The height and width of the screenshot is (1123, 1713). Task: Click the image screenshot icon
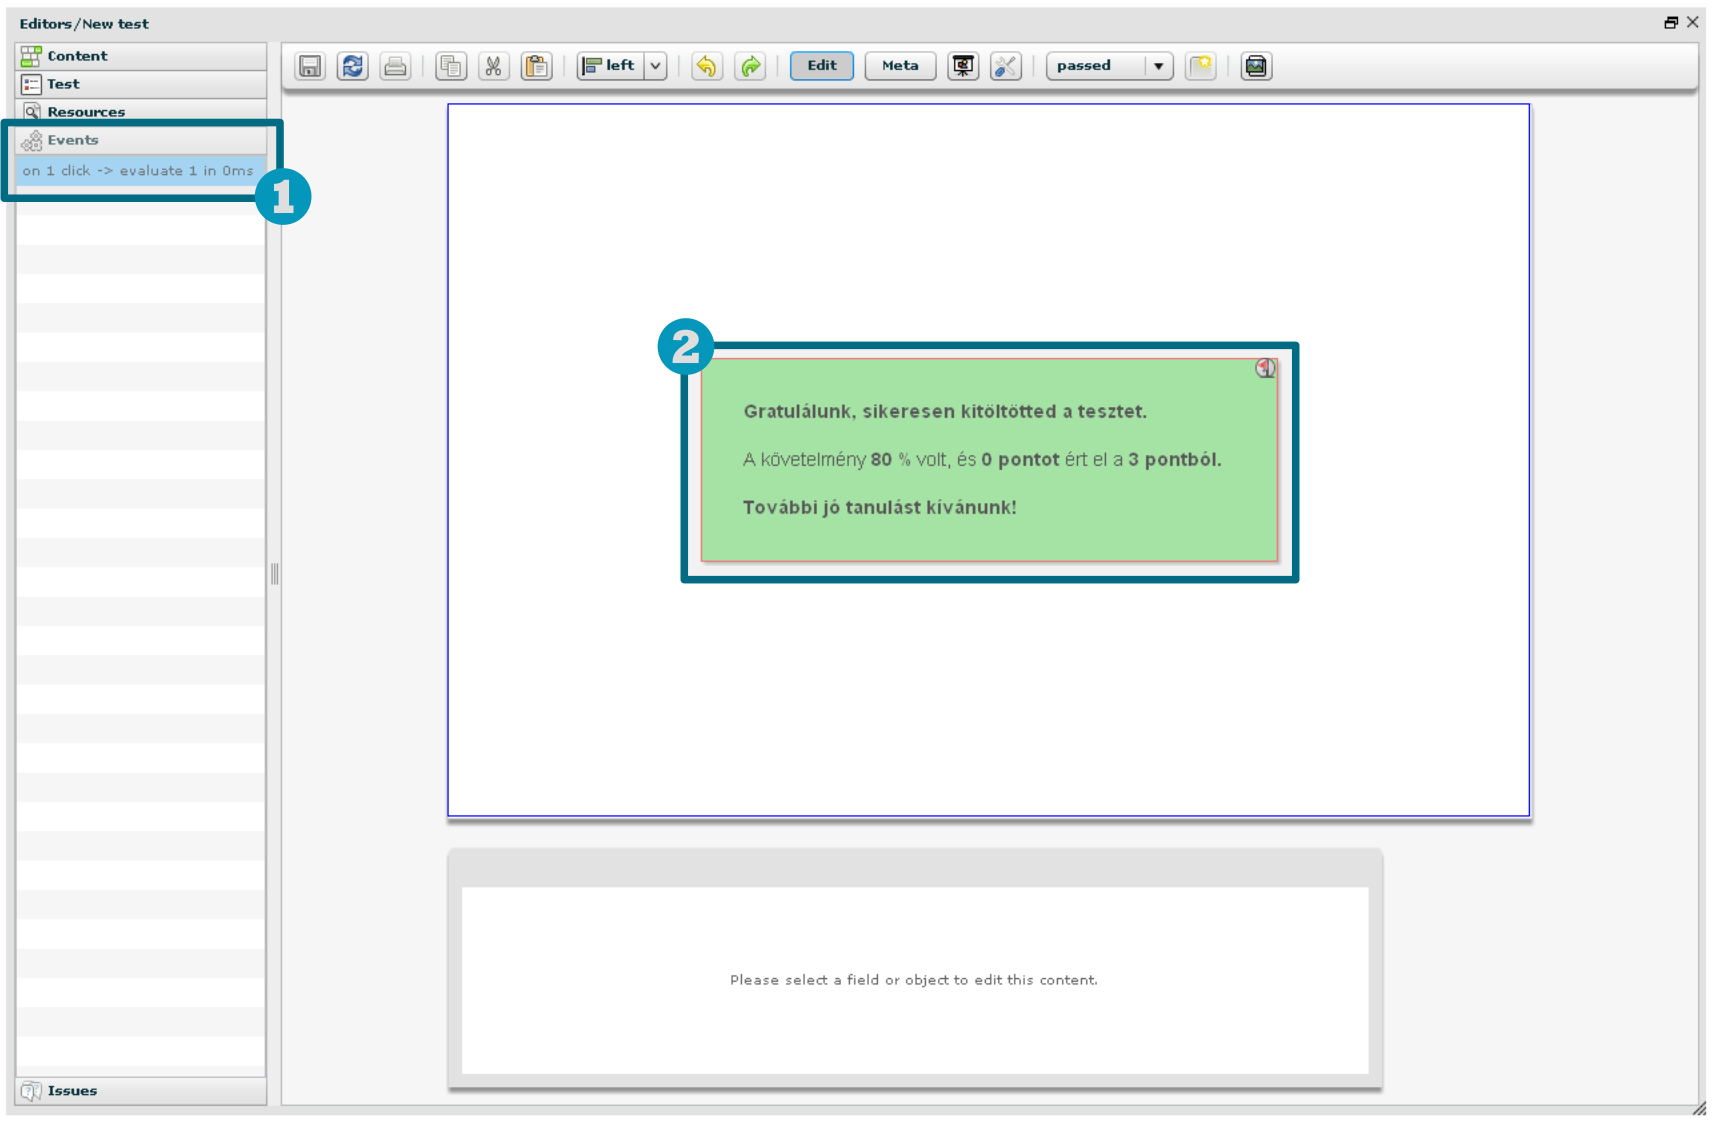pyautogui.click(x=1256, y=66)
